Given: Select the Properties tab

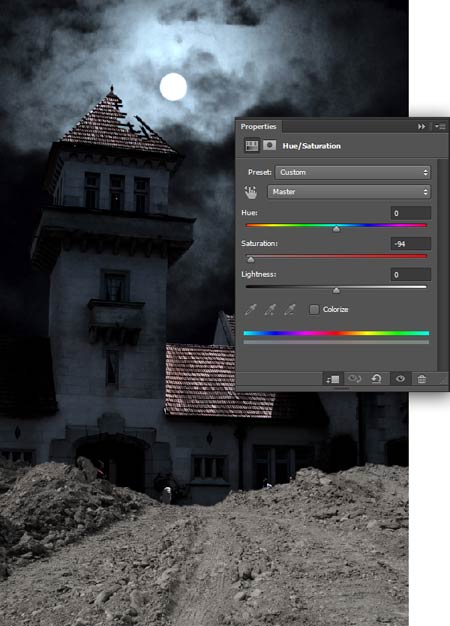Looking at the screenshot, I should pos(258,127).
